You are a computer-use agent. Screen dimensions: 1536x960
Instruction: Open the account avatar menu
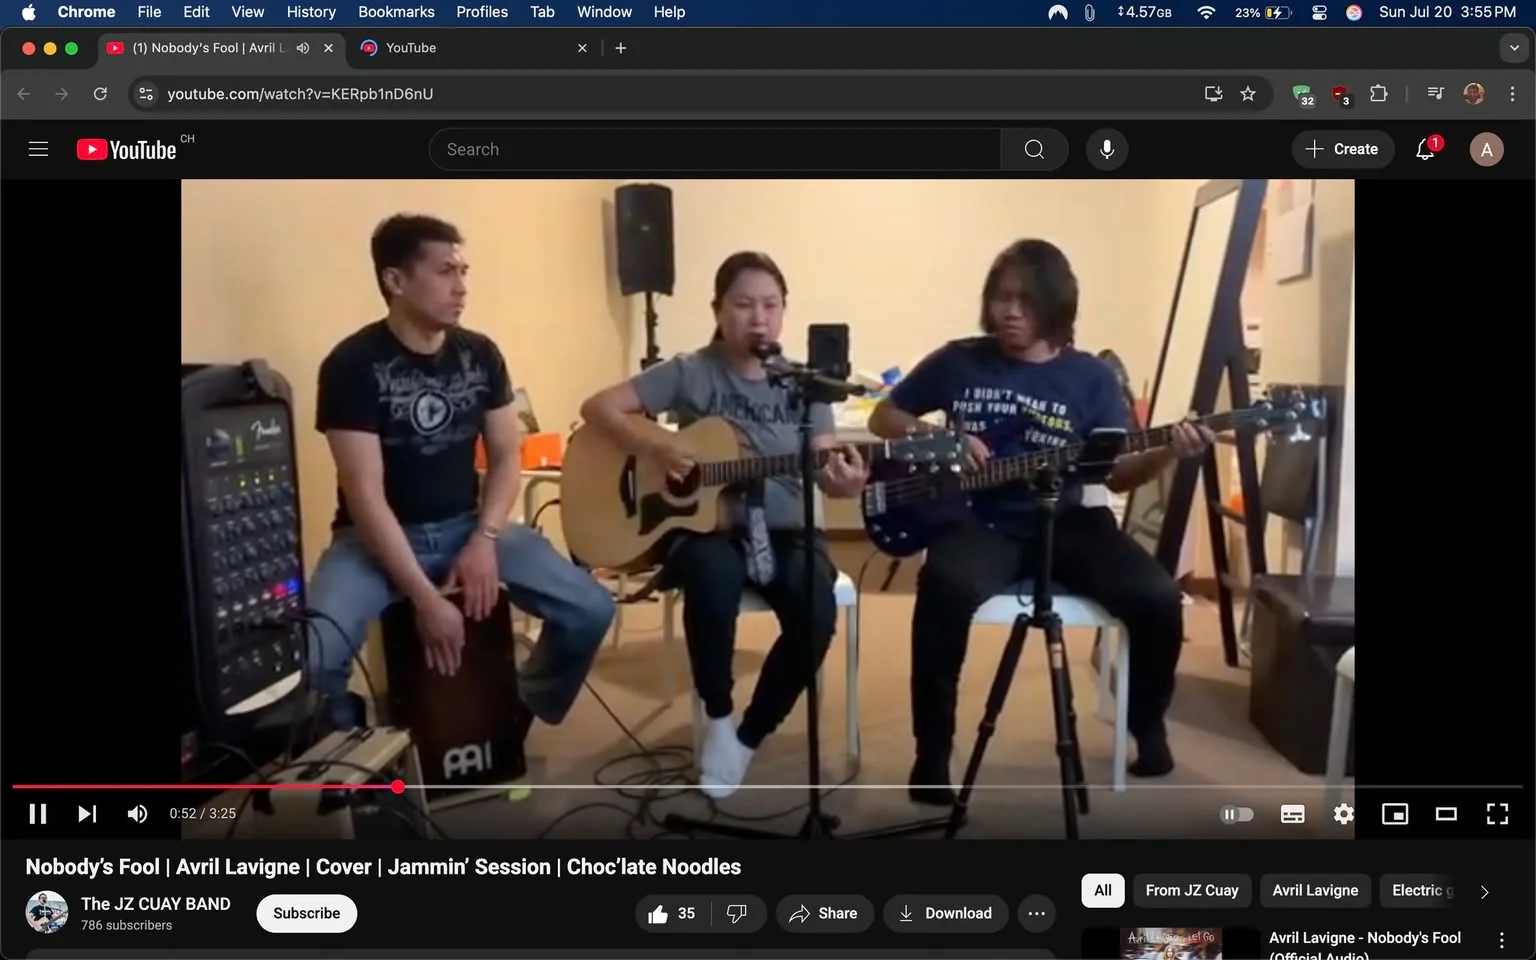(x=1486, y=149)
